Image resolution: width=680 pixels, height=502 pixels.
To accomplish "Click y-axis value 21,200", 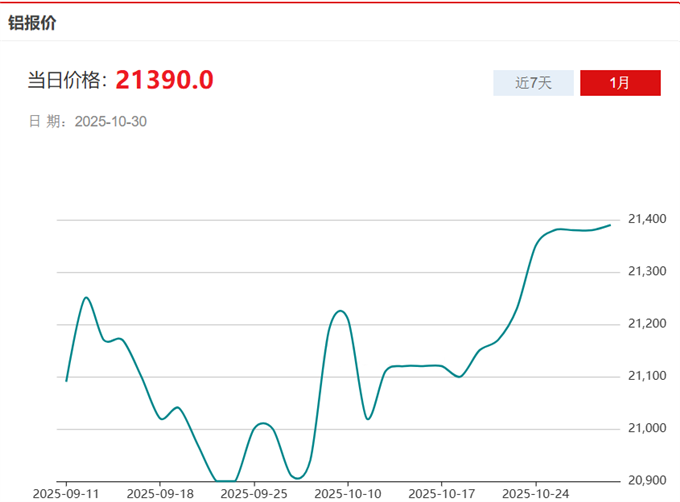I will (x=645, y=324).
